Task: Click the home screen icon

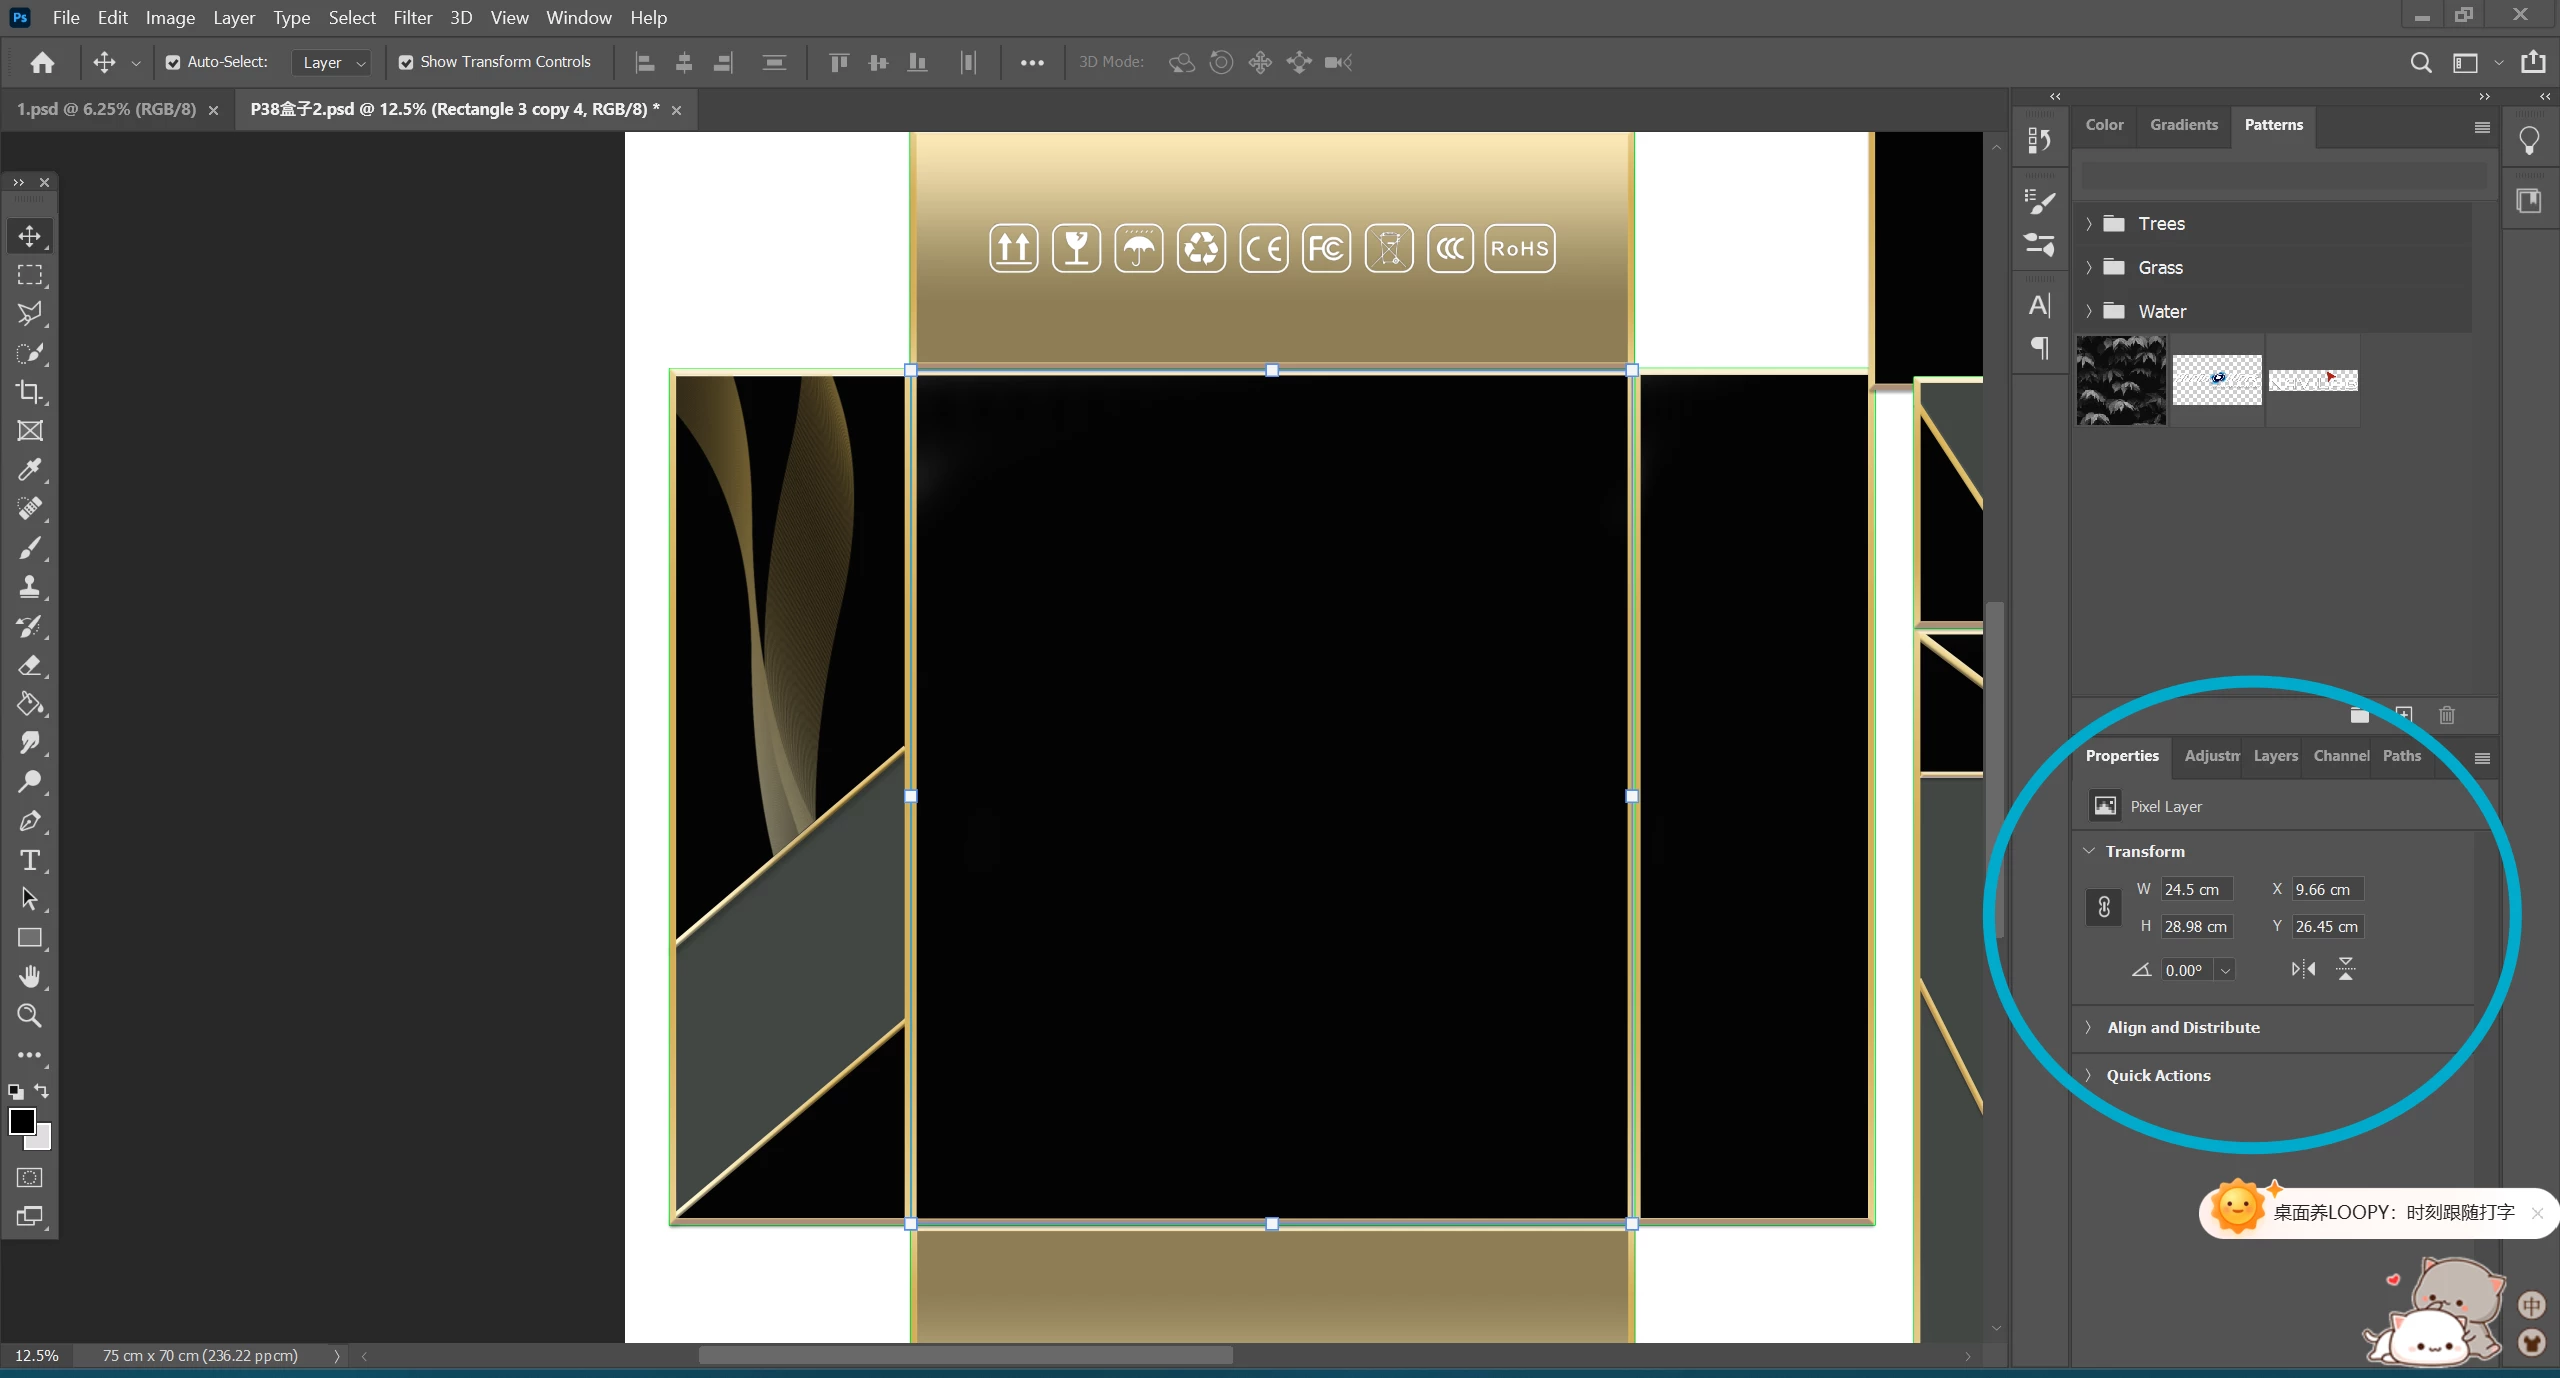Action: tap(42, 62)
